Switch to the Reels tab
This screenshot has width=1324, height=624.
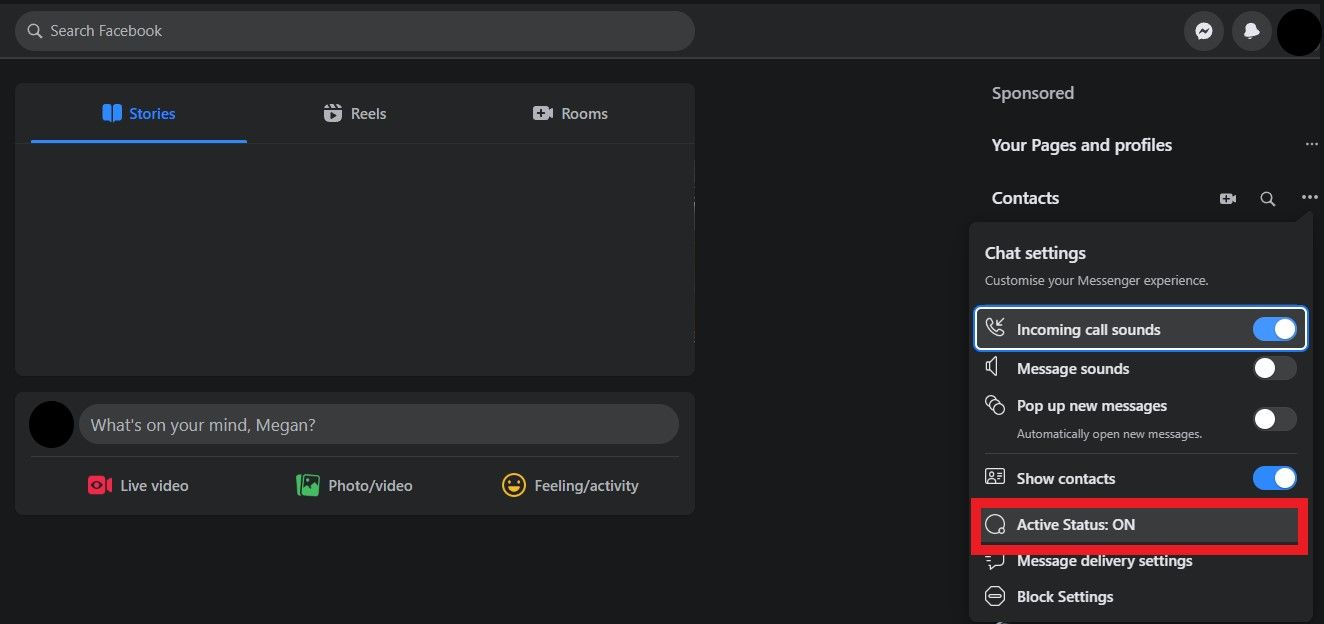click(355, 114)
